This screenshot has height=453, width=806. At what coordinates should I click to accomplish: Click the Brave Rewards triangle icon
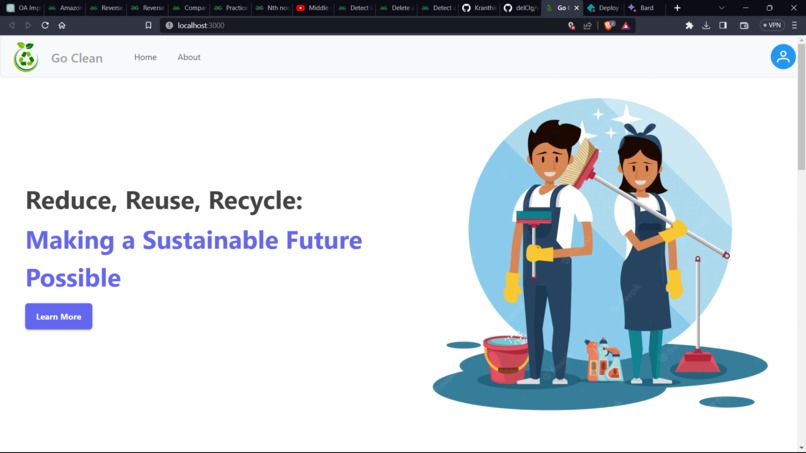coord(626,26)
